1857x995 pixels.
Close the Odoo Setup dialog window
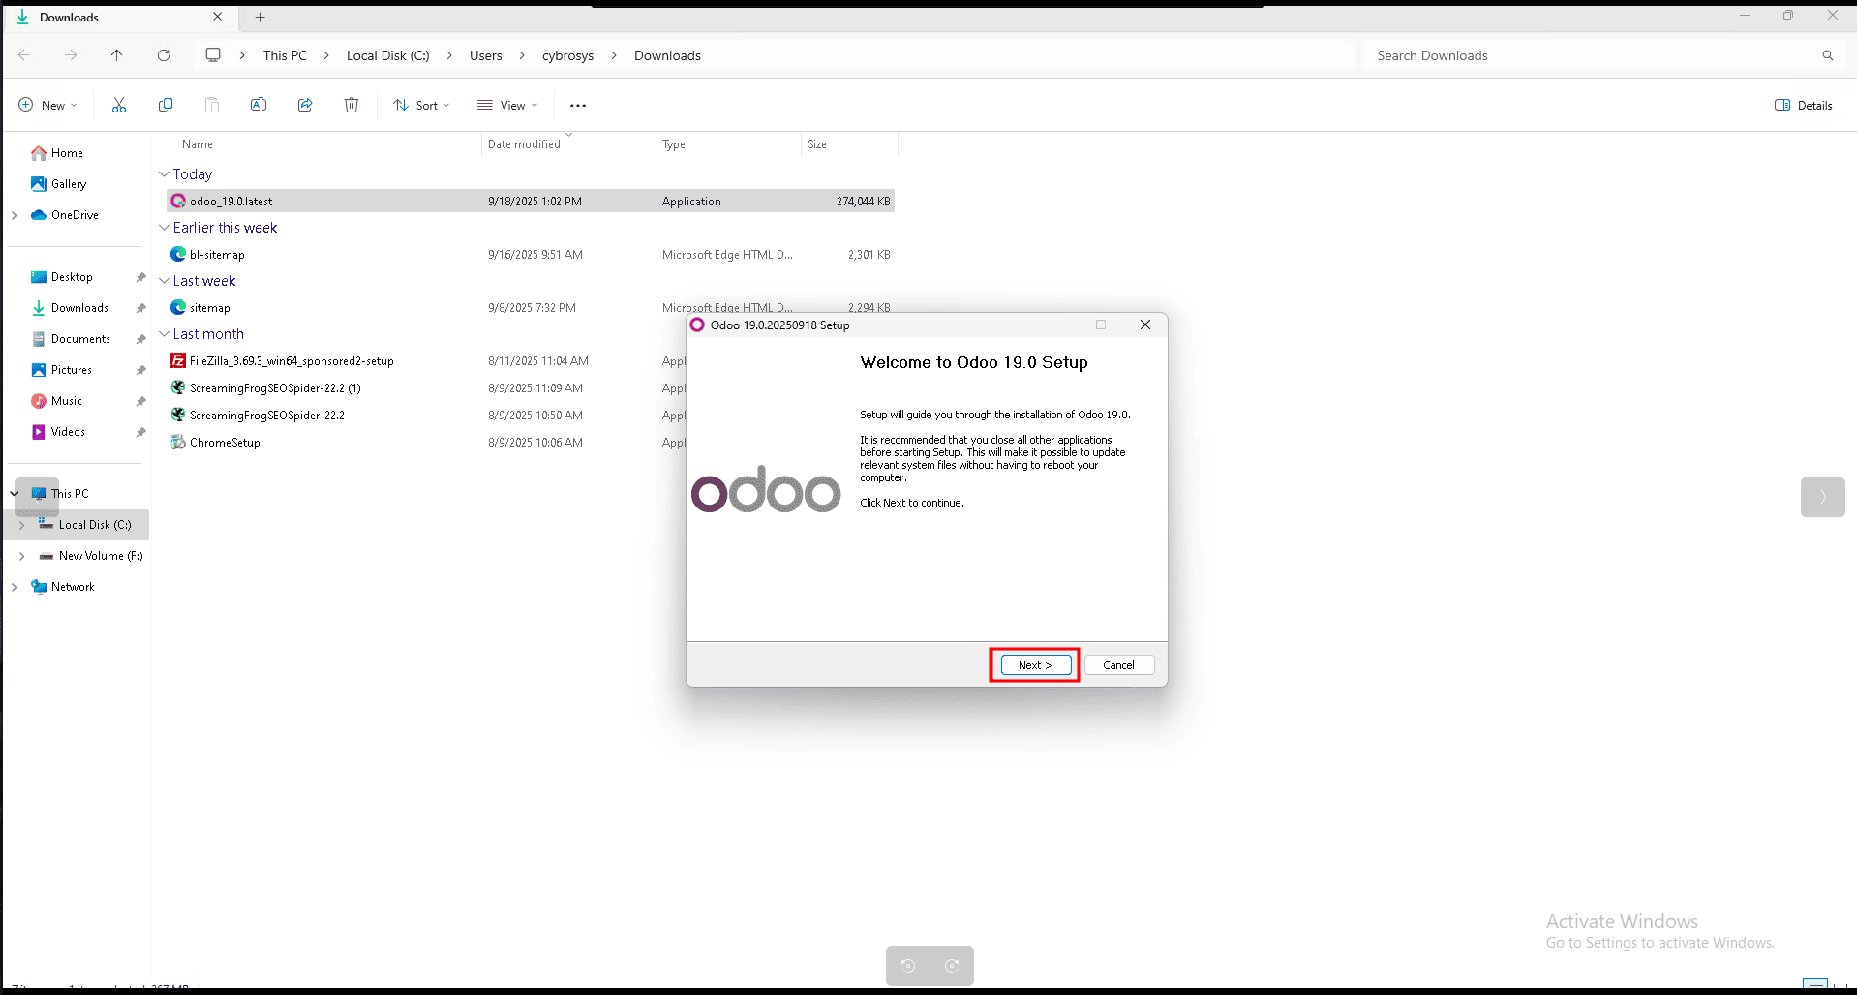tap(1145, 325)
